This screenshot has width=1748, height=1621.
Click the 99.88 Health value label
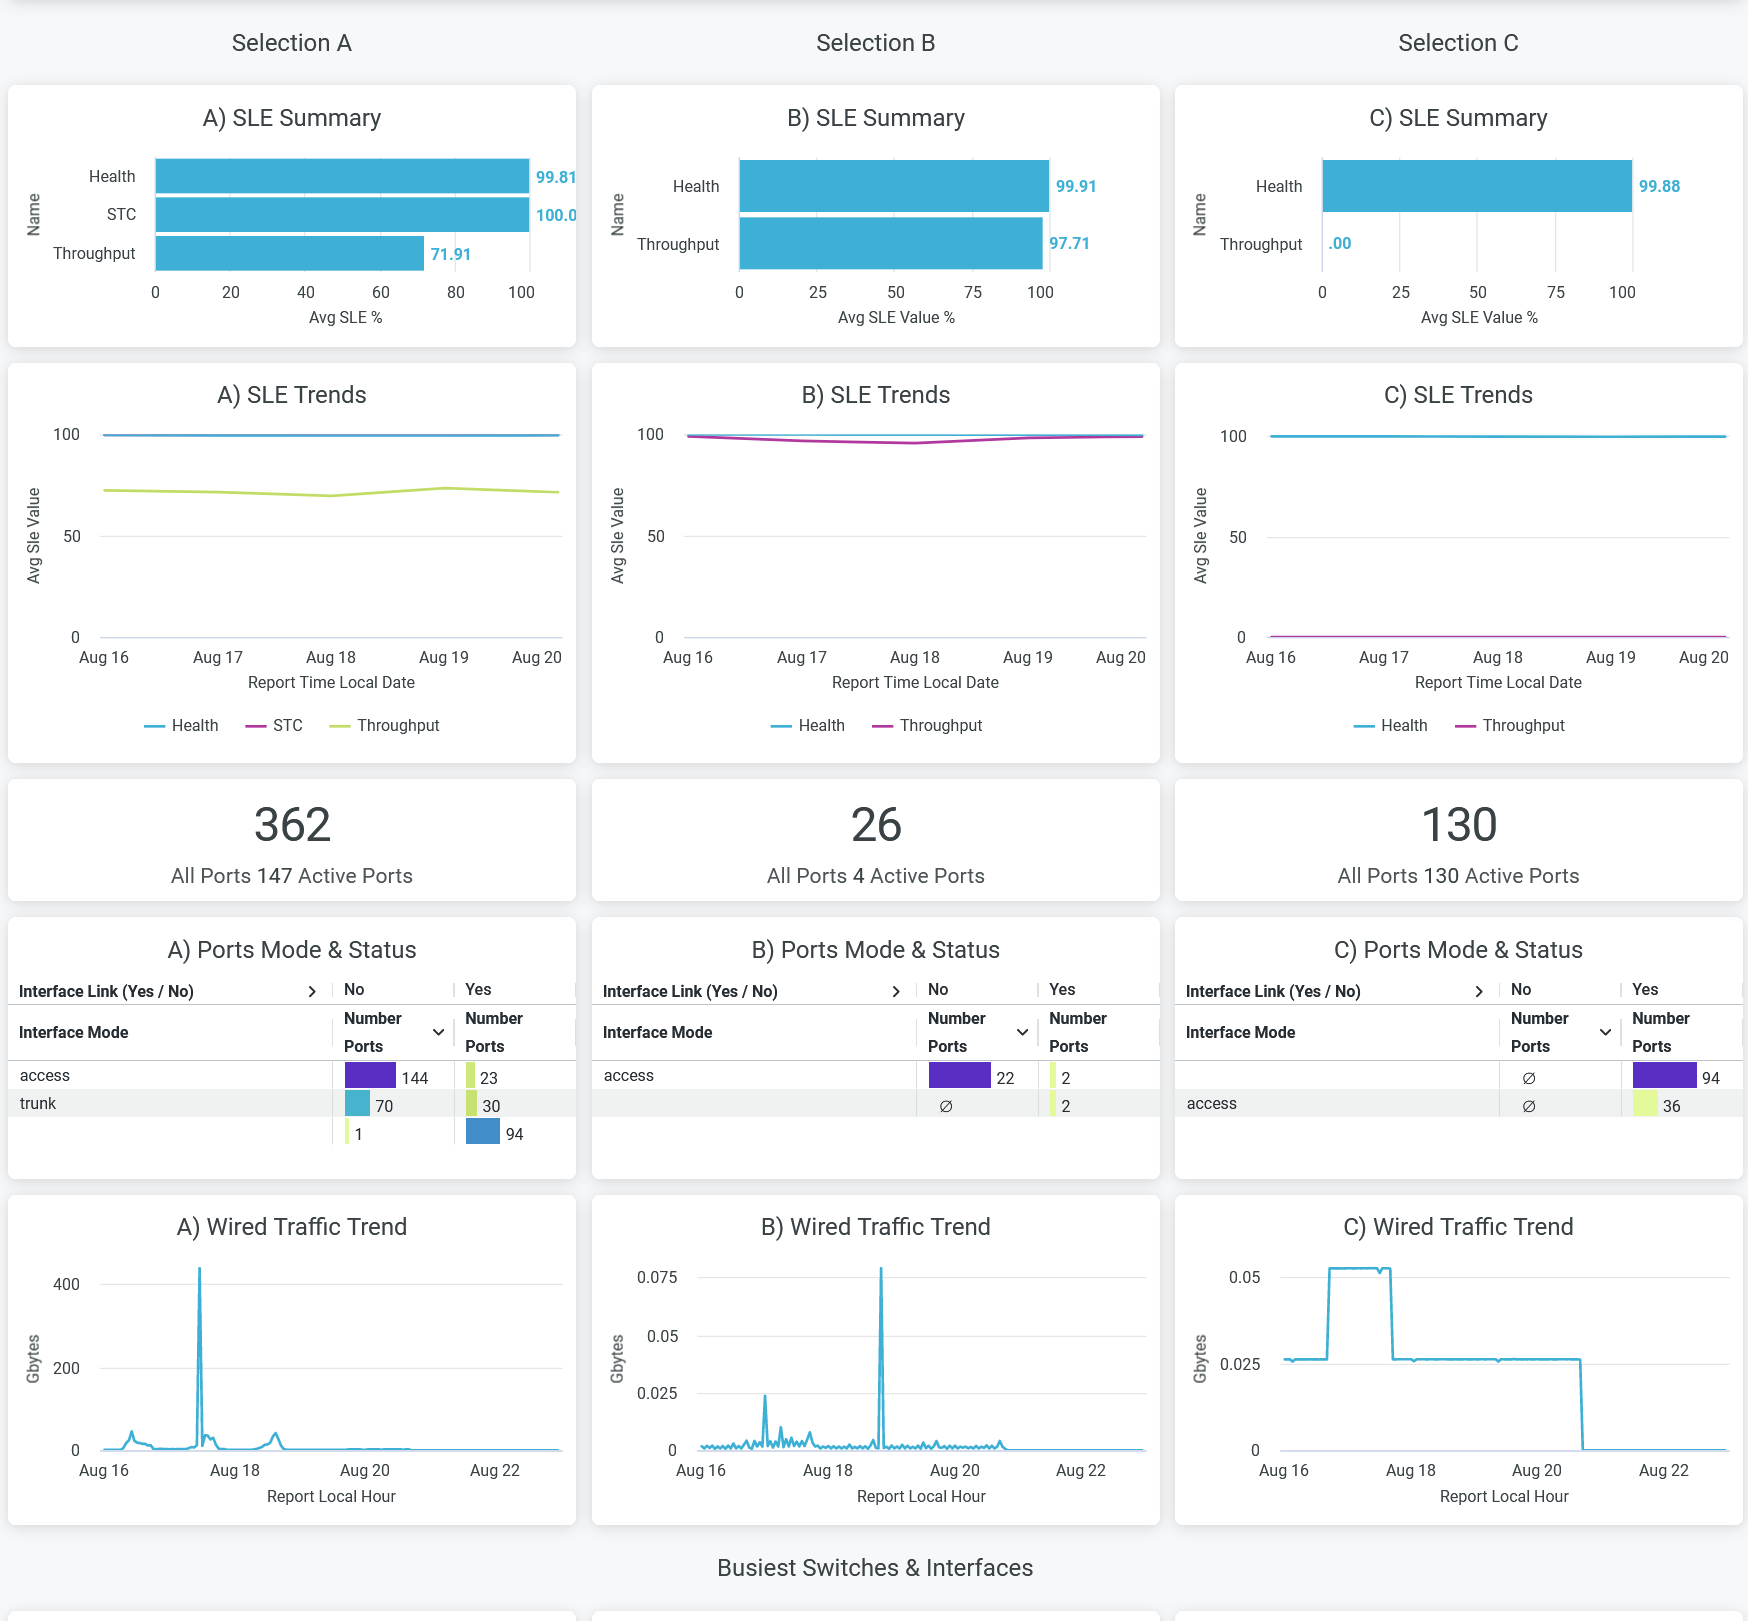[1659, 186]
